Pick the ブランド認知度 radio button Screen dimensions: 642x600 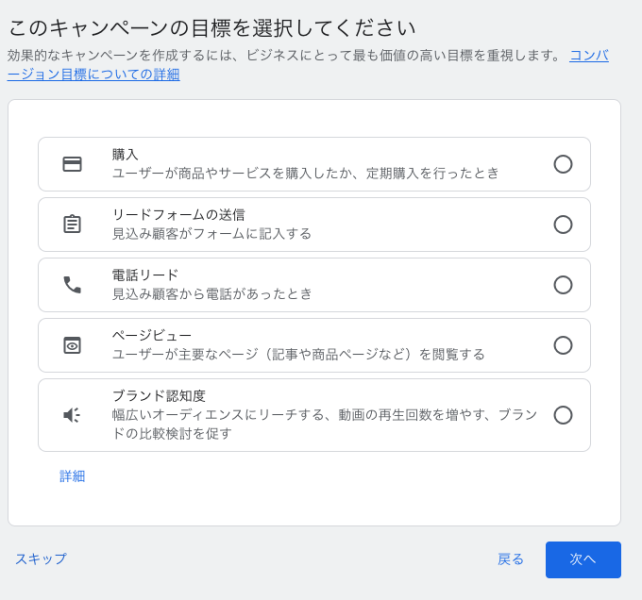[x=563, y=415]
